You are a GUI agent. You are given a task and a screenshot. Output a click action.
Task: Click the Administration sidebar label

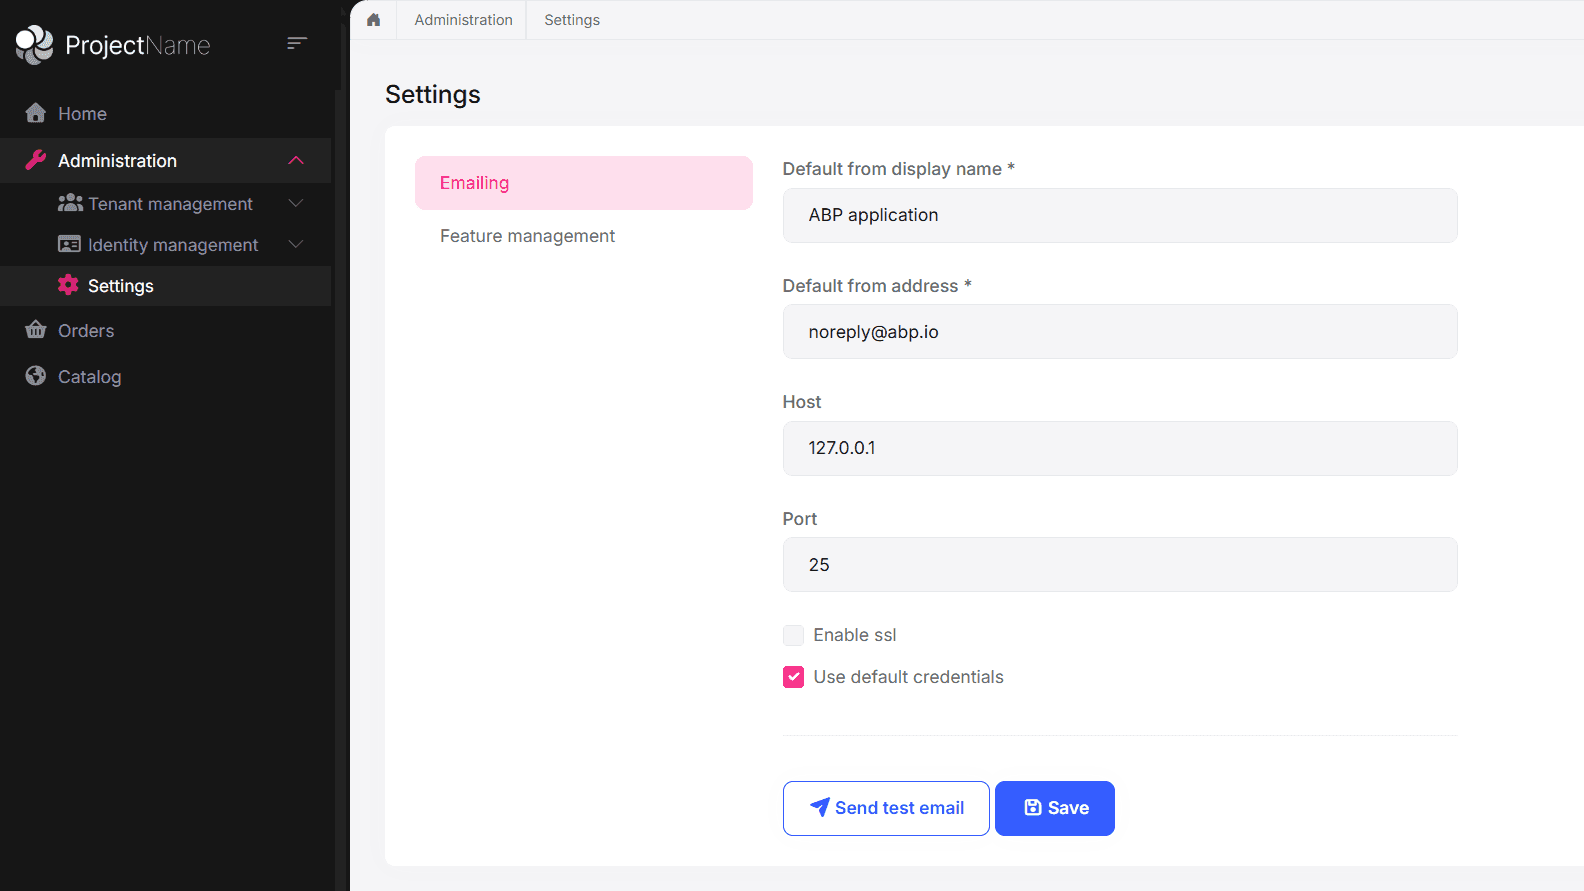(117, 161)
